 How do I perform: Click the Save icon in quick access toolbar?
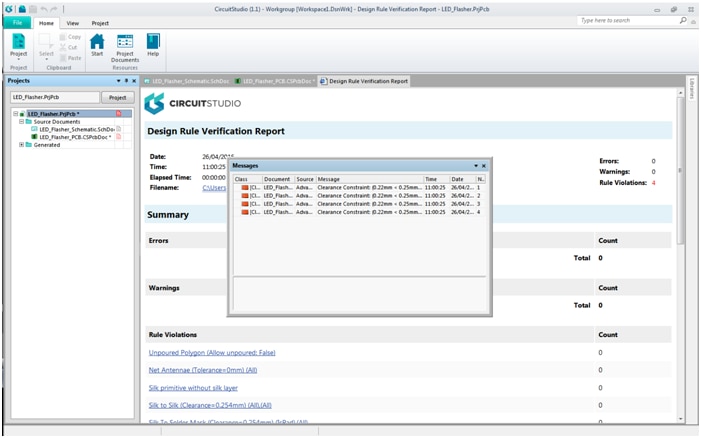(21, 7)
